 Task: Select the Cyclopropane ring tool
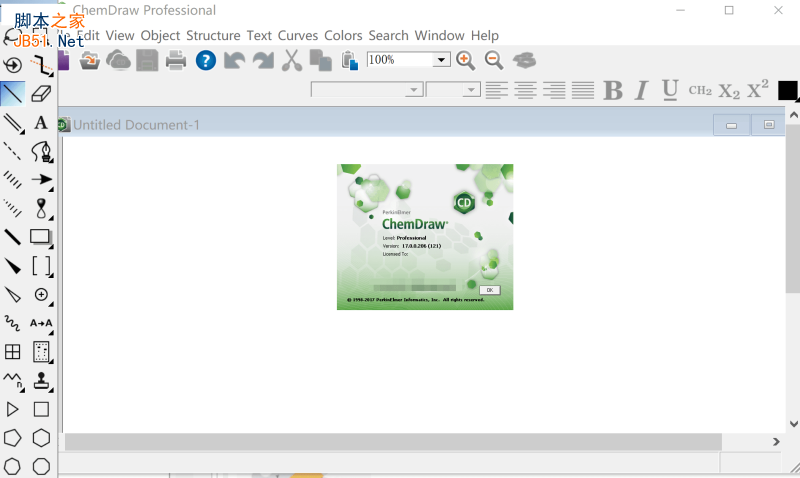click(12, 409)
